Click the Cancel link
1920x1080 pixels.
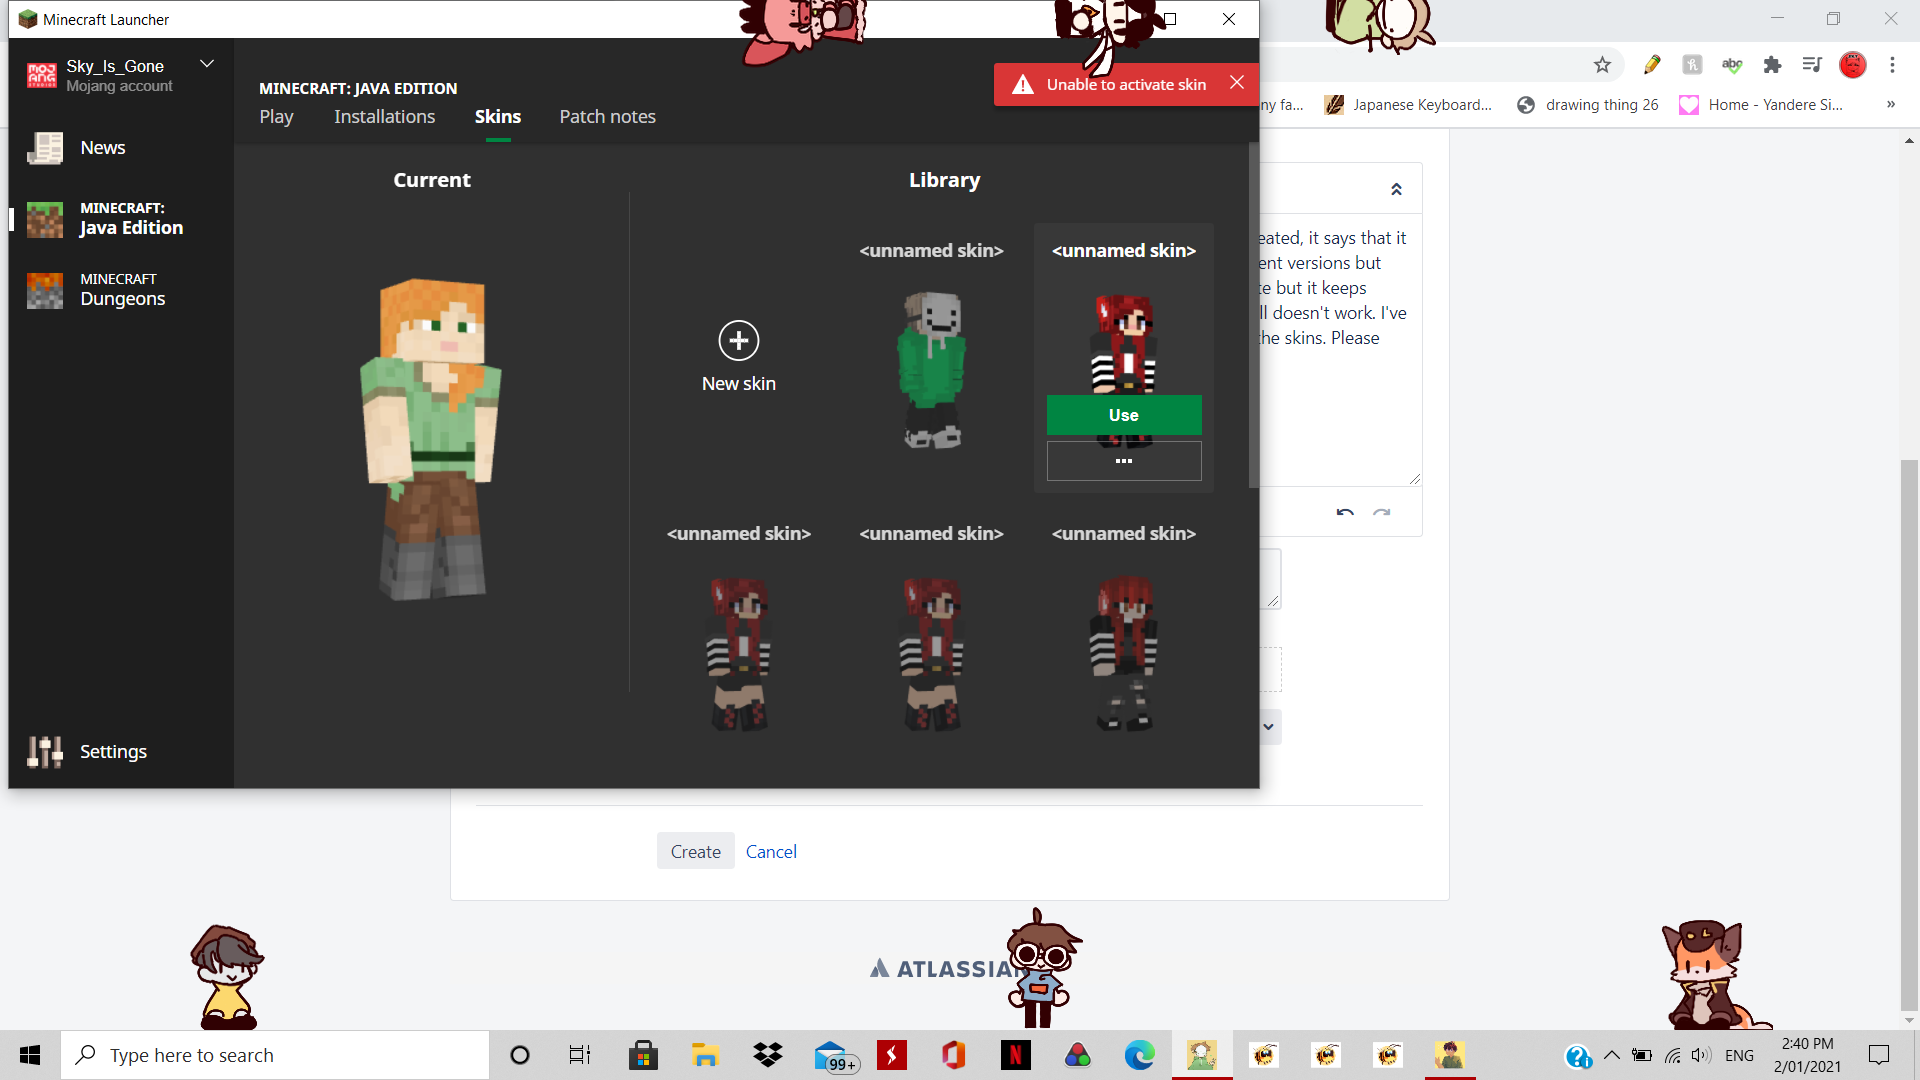tap(770, 851)
